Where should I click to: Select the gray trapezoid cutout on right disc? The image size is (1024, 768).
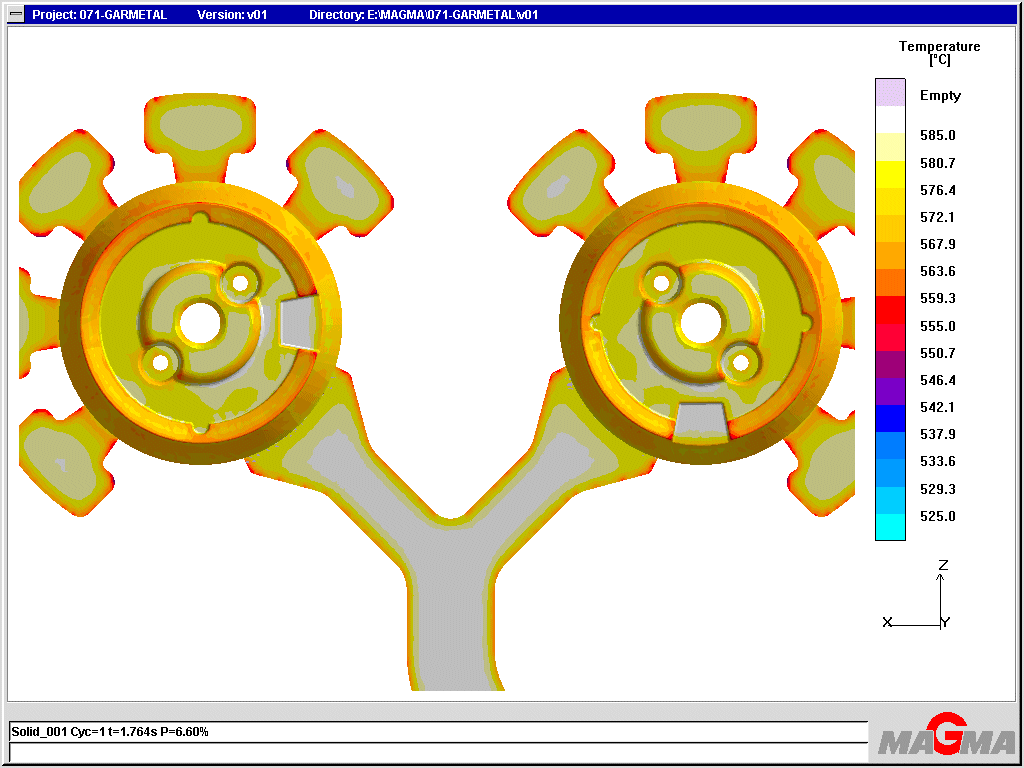pos(700,422)
